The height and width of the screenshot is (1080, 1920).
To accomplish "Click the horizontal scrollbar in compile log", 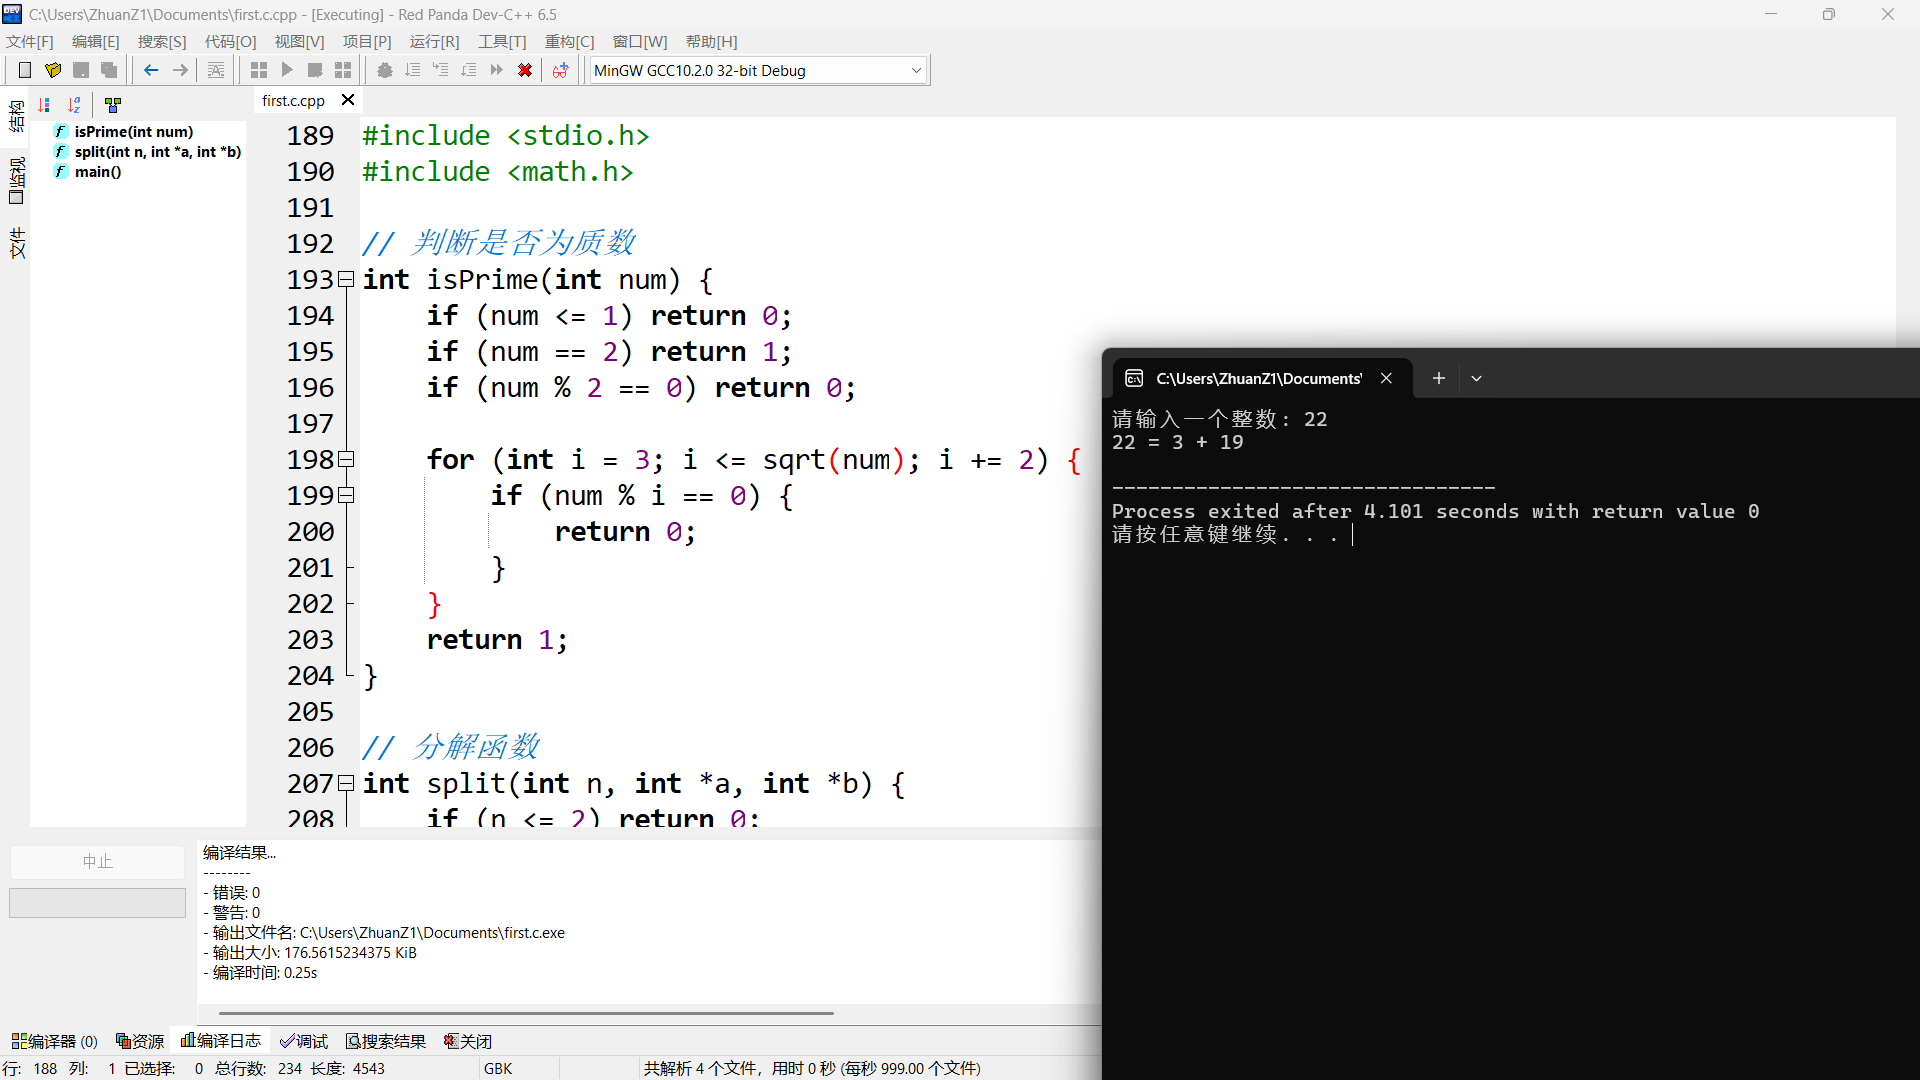I will point(525,1013).
